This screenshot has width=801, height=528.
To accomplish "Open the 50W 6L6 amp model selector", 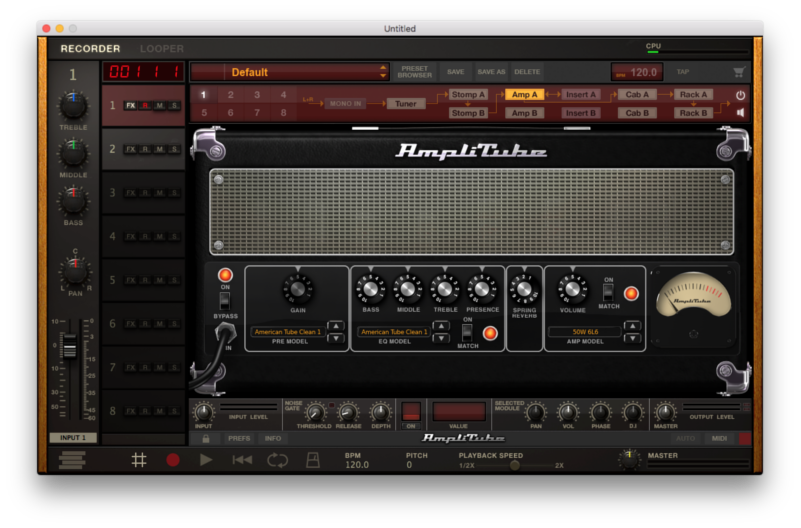I will point(585,332).
